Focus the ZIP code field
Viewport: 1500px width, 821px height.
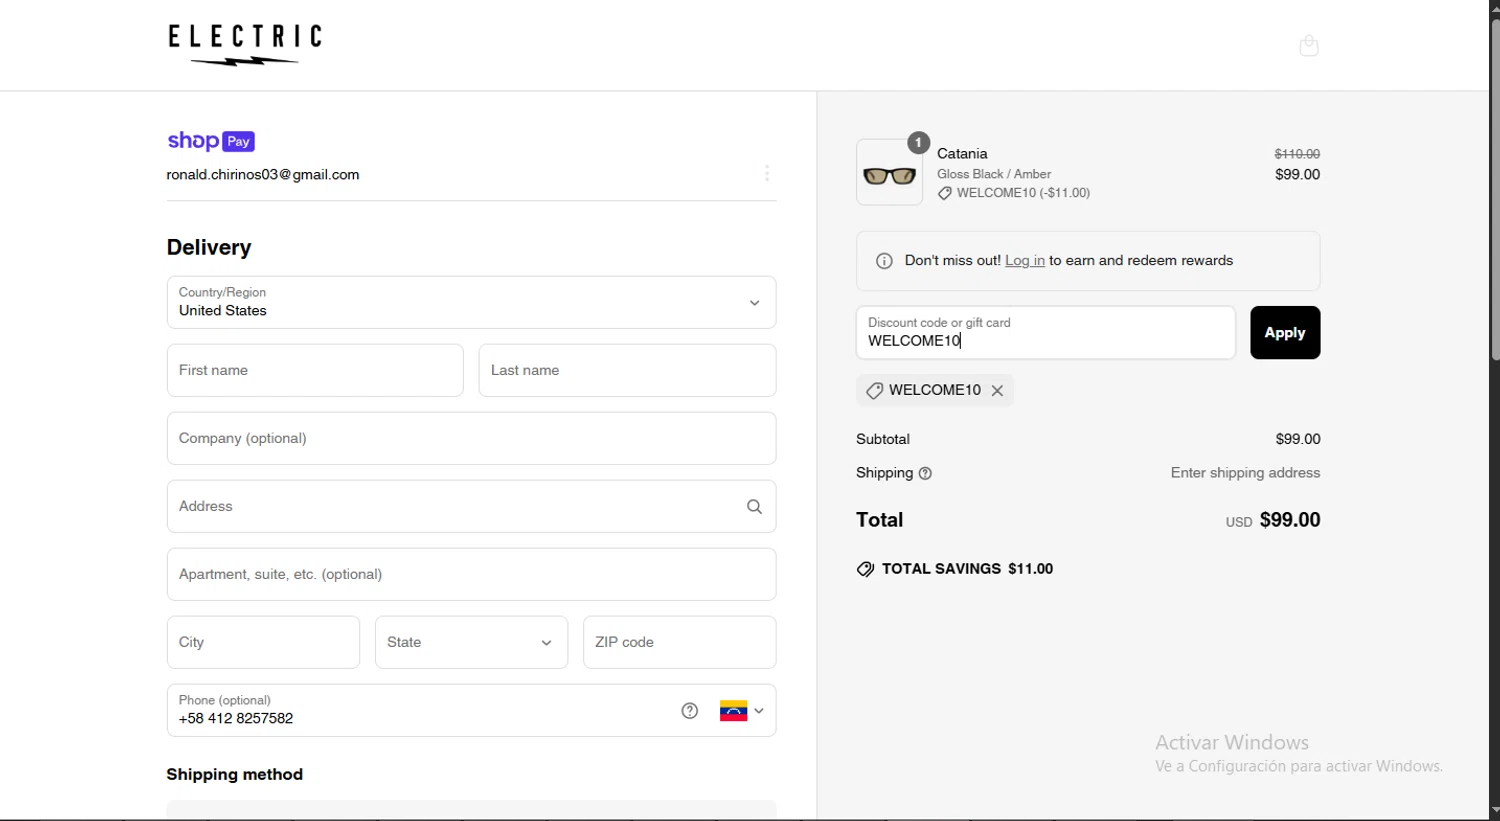click(680, 643)
